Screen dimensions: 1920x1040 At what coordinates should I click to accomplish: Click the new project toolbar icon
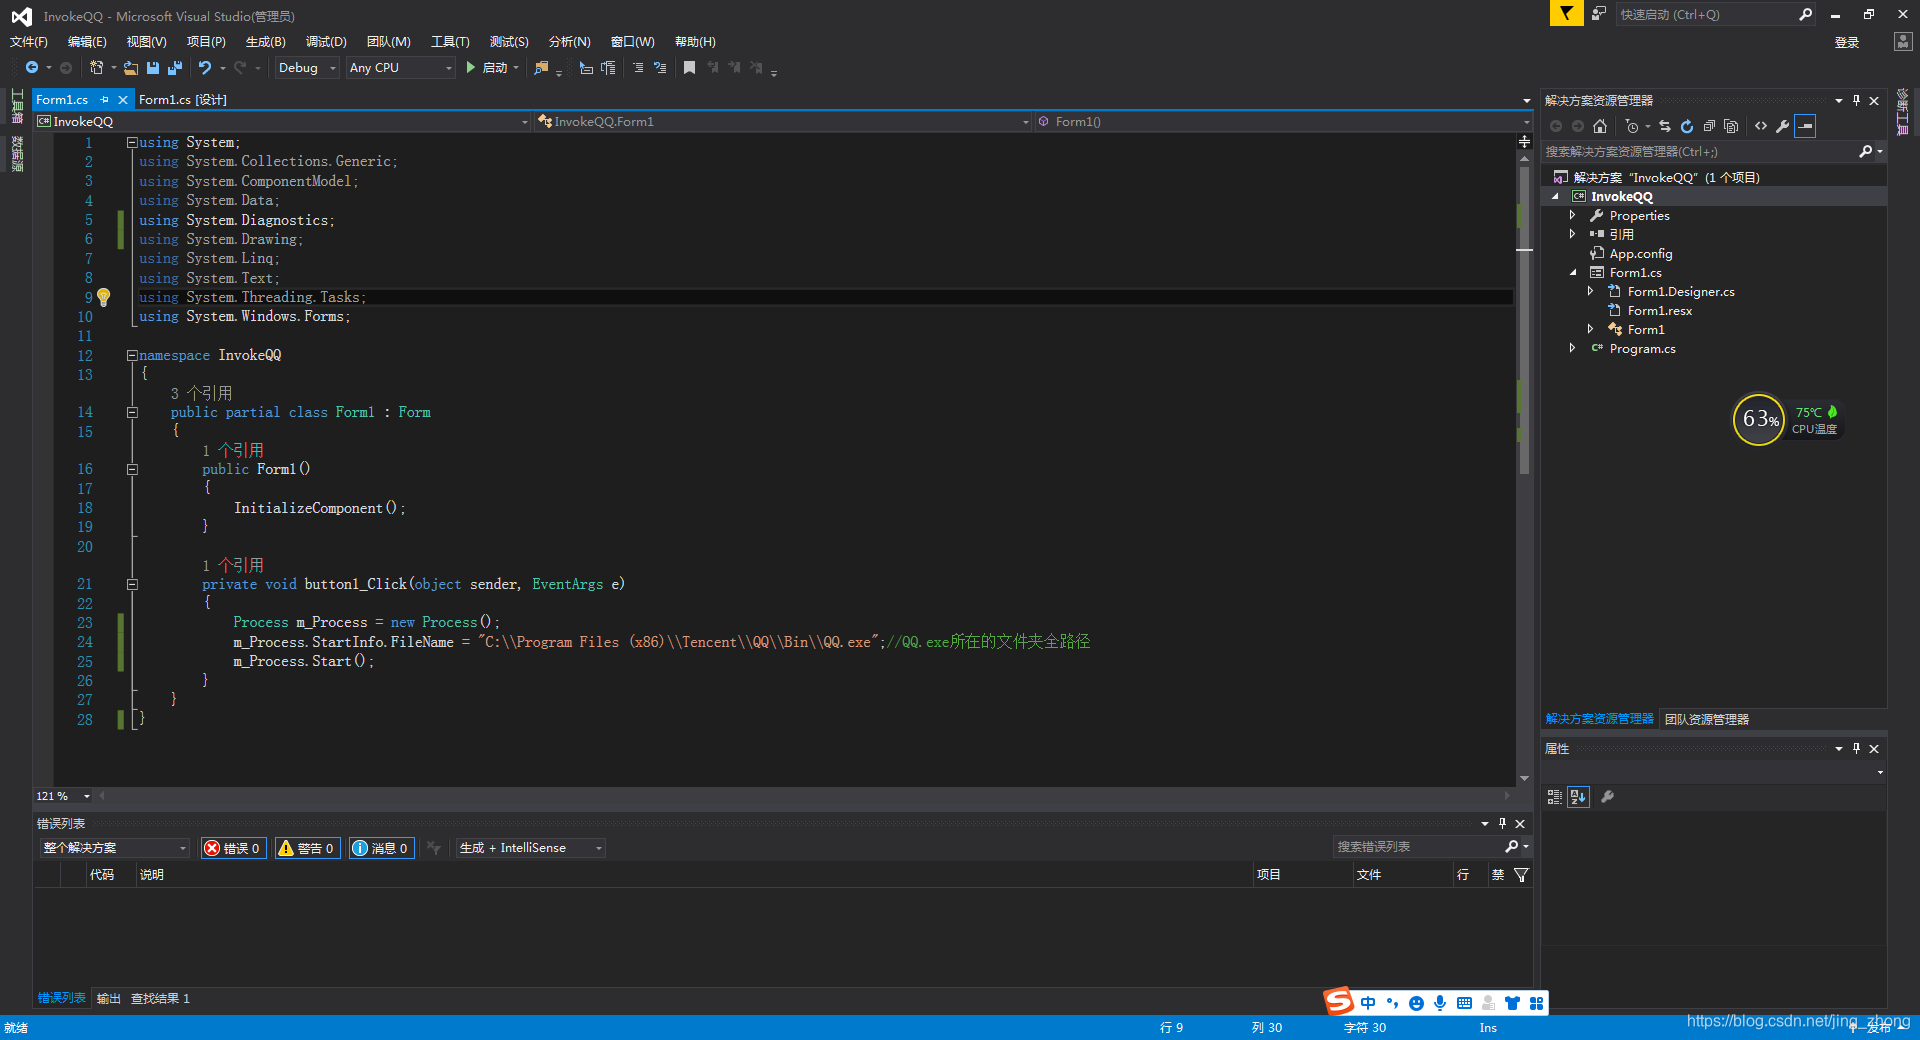click(x=97, y=68)
